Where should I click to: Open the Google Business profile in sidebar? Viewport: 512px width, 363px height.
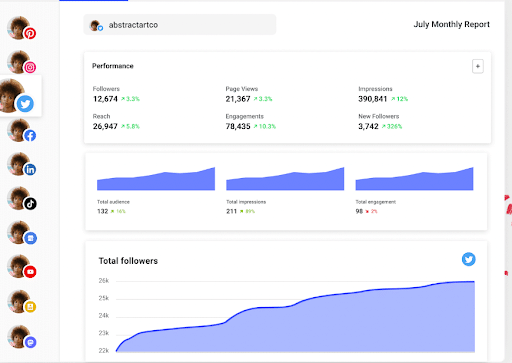click(21, 233)
